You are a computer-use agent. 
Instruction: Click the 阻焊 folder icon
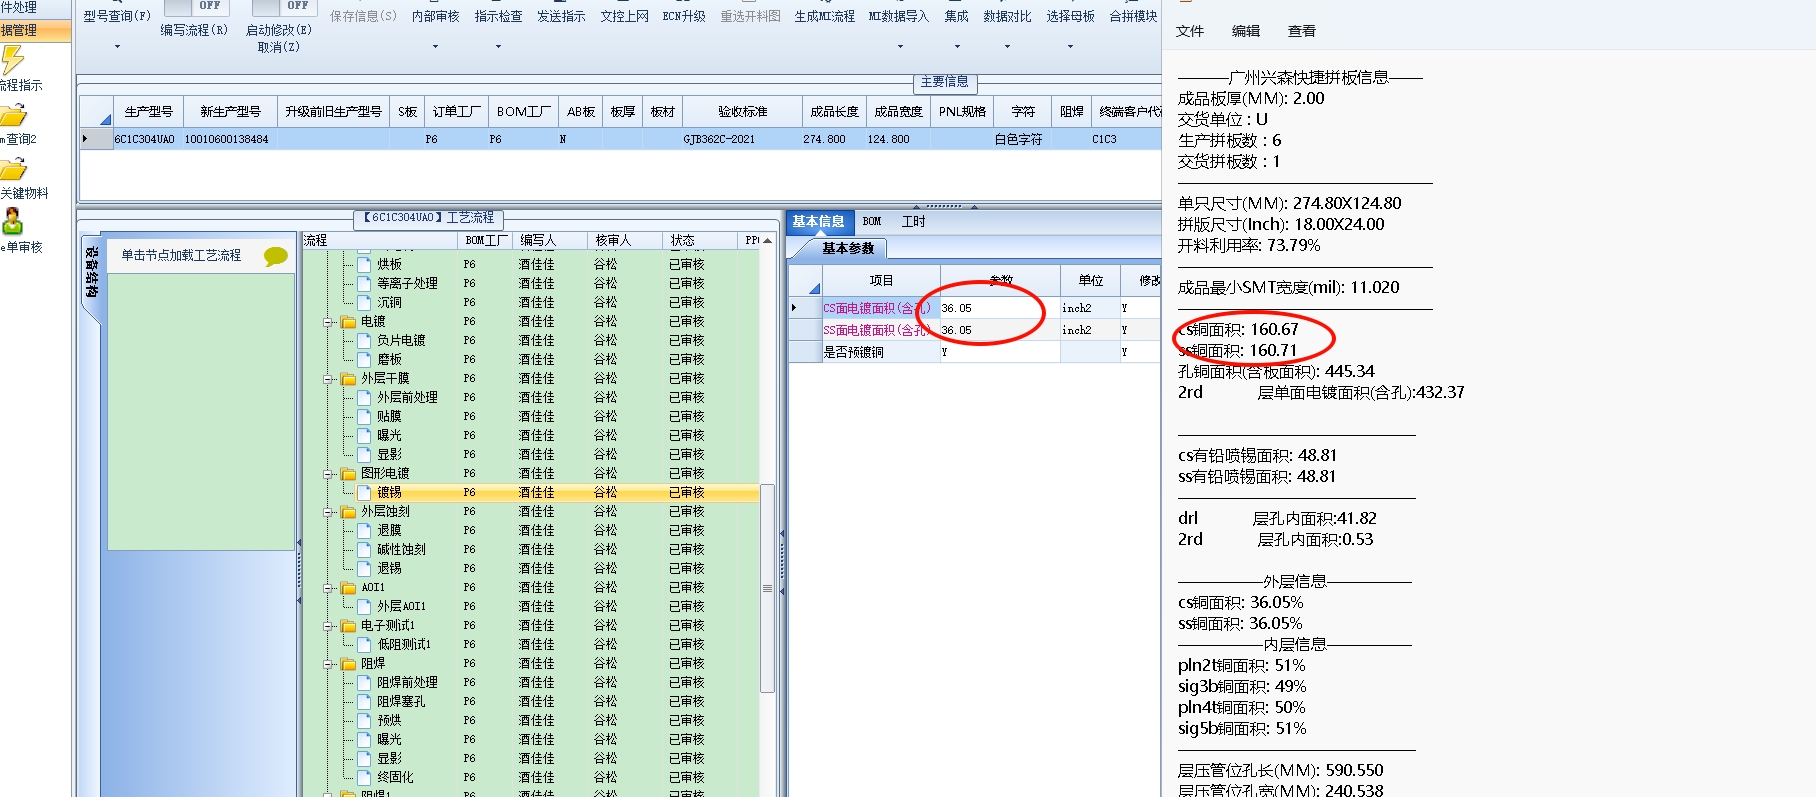pos(348,664)
